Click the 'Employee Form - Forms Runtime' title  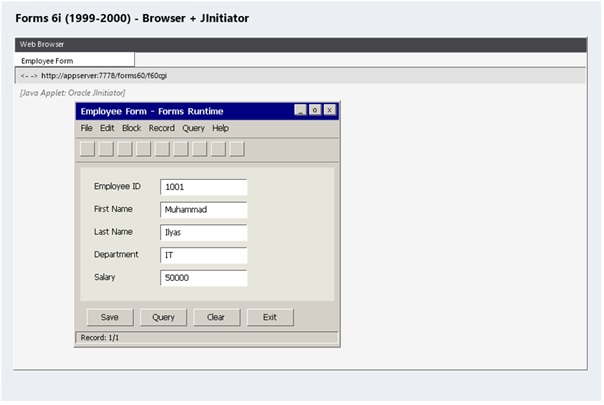click(x=152, y=111)
